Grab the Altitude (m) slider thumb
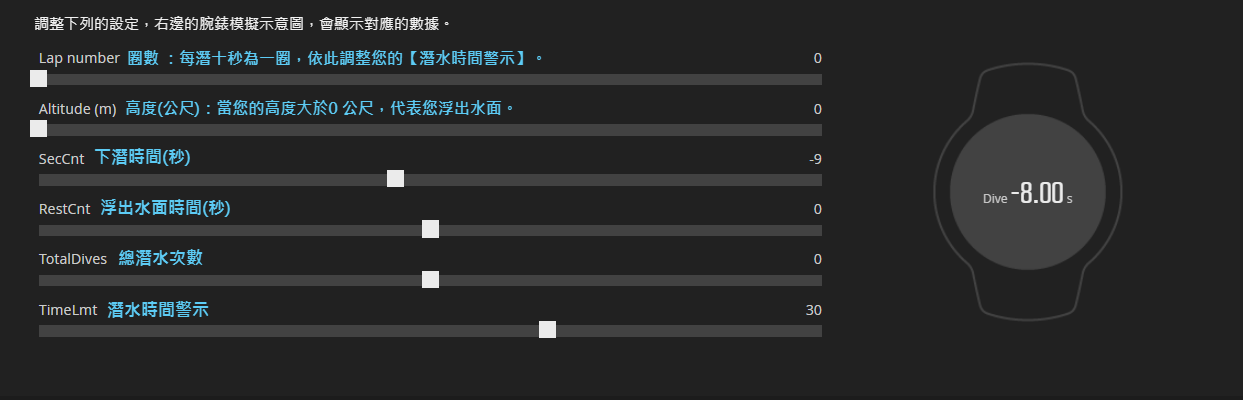 (39, 129)
